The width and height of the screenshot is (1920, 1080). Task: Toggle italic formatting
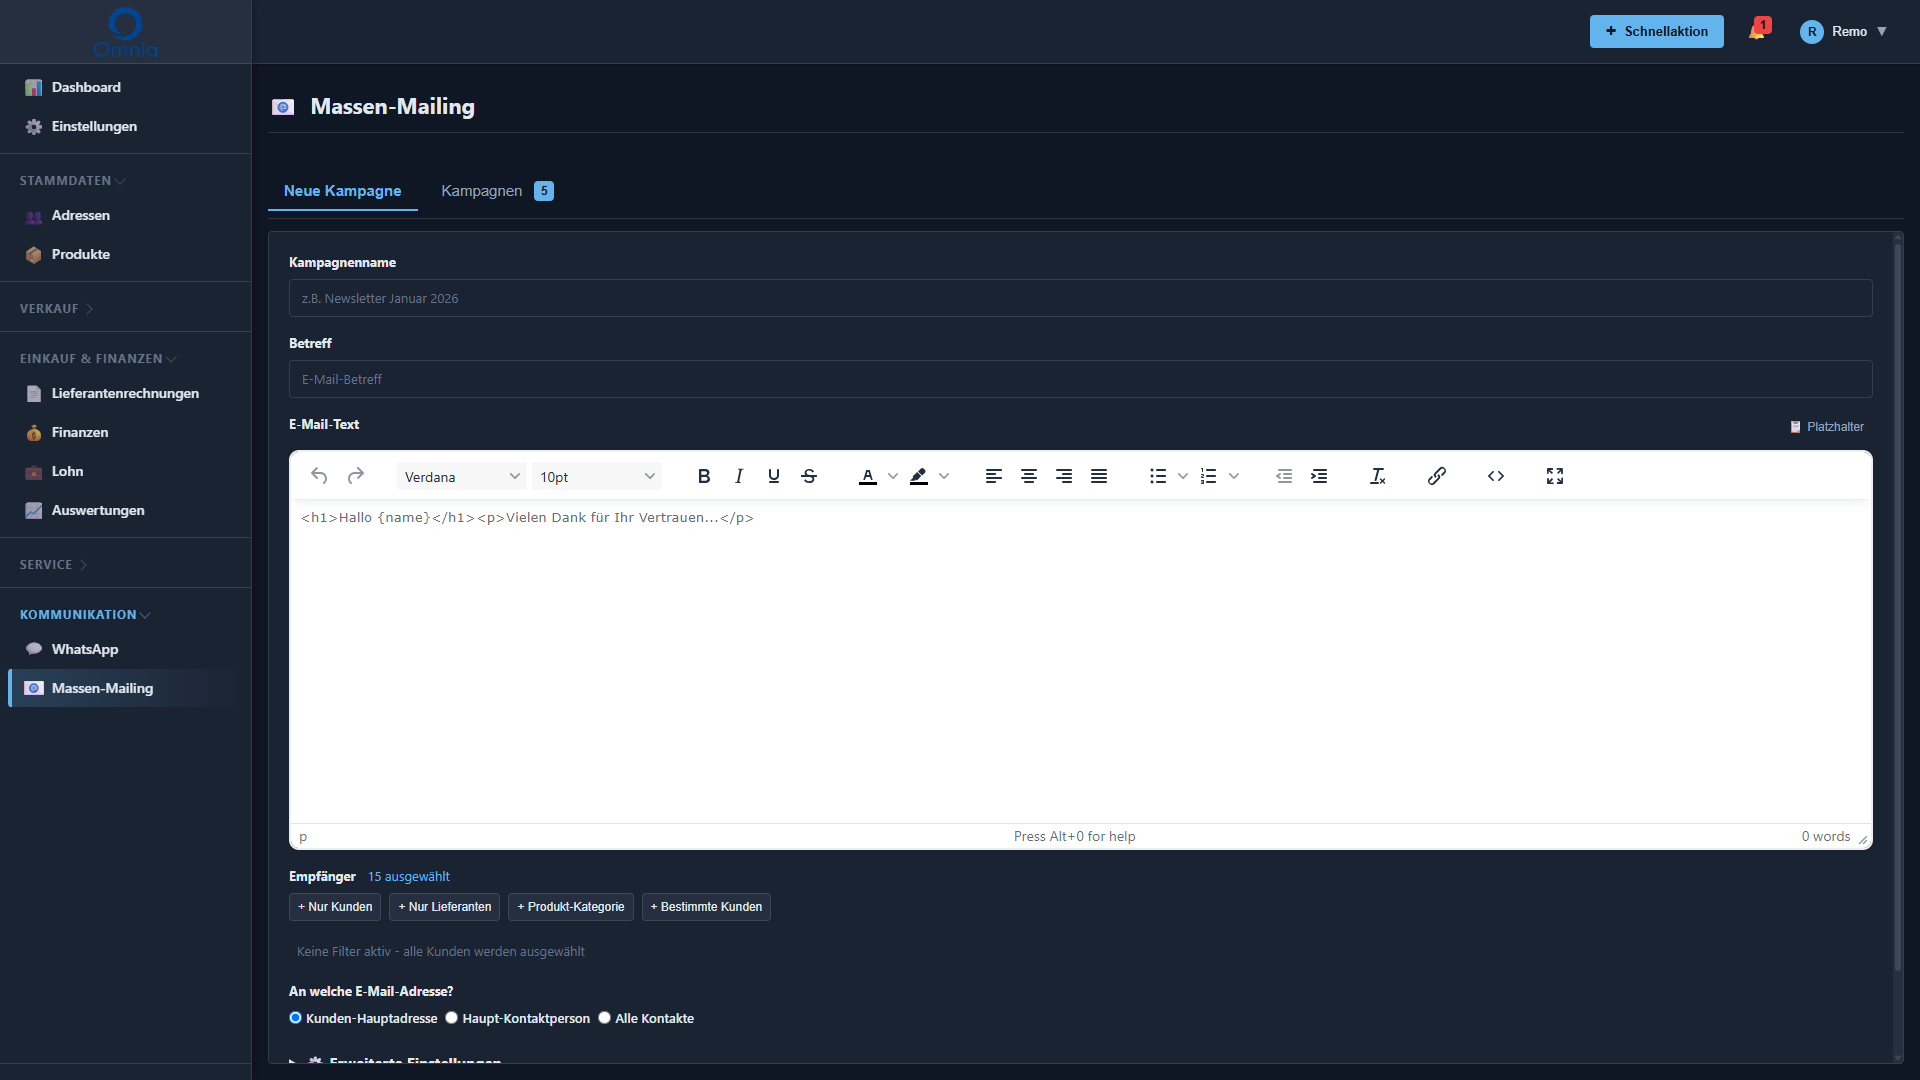[739, 476]
